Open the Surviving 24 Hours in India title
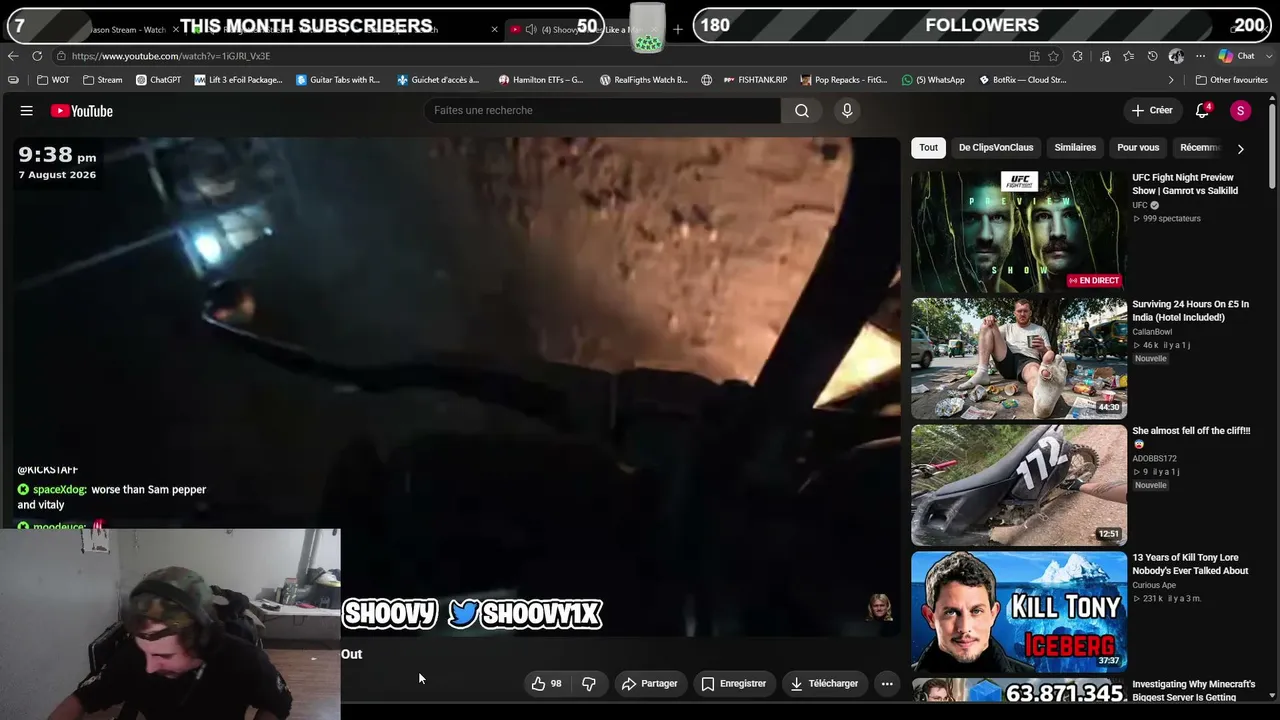This screenshot has height=720, width=1280. pyautogui.click(x=1190, y=311)
